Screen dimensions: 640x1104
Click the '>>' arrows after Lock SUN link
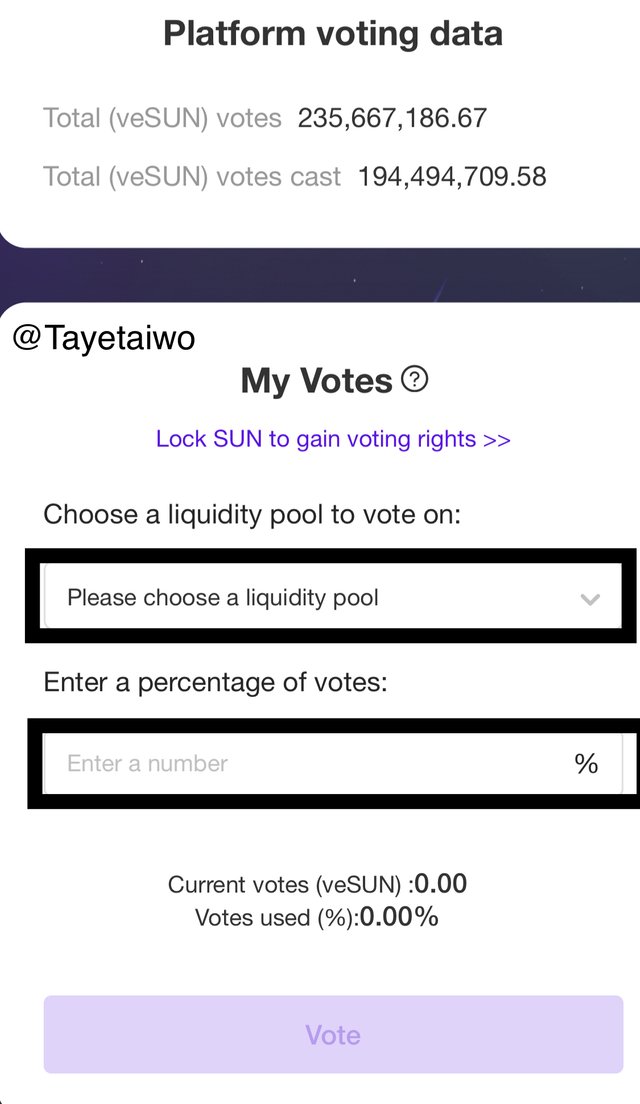coord(497,439)
